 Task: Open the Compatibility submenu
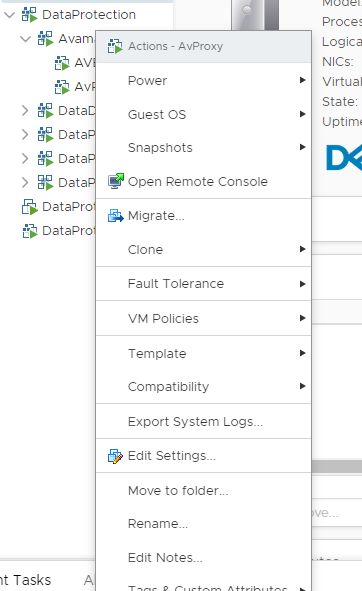pyautogui.click(x=204, y=386)
